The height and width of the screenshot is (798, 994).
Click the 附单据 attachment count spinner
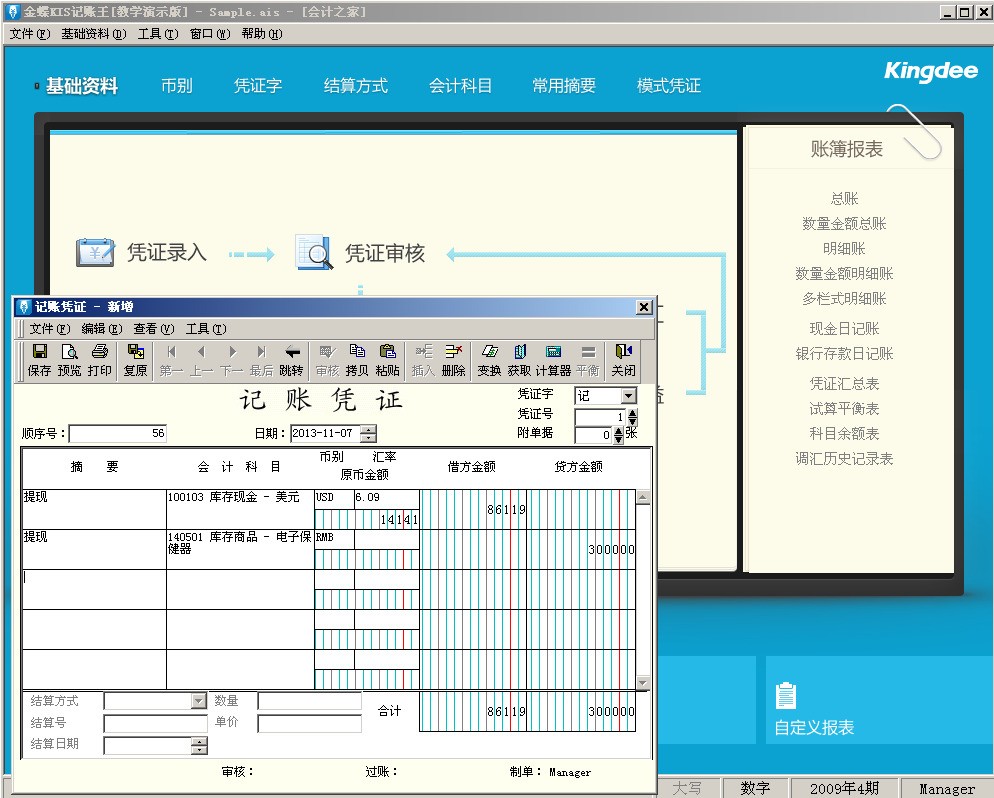[619, 435]
